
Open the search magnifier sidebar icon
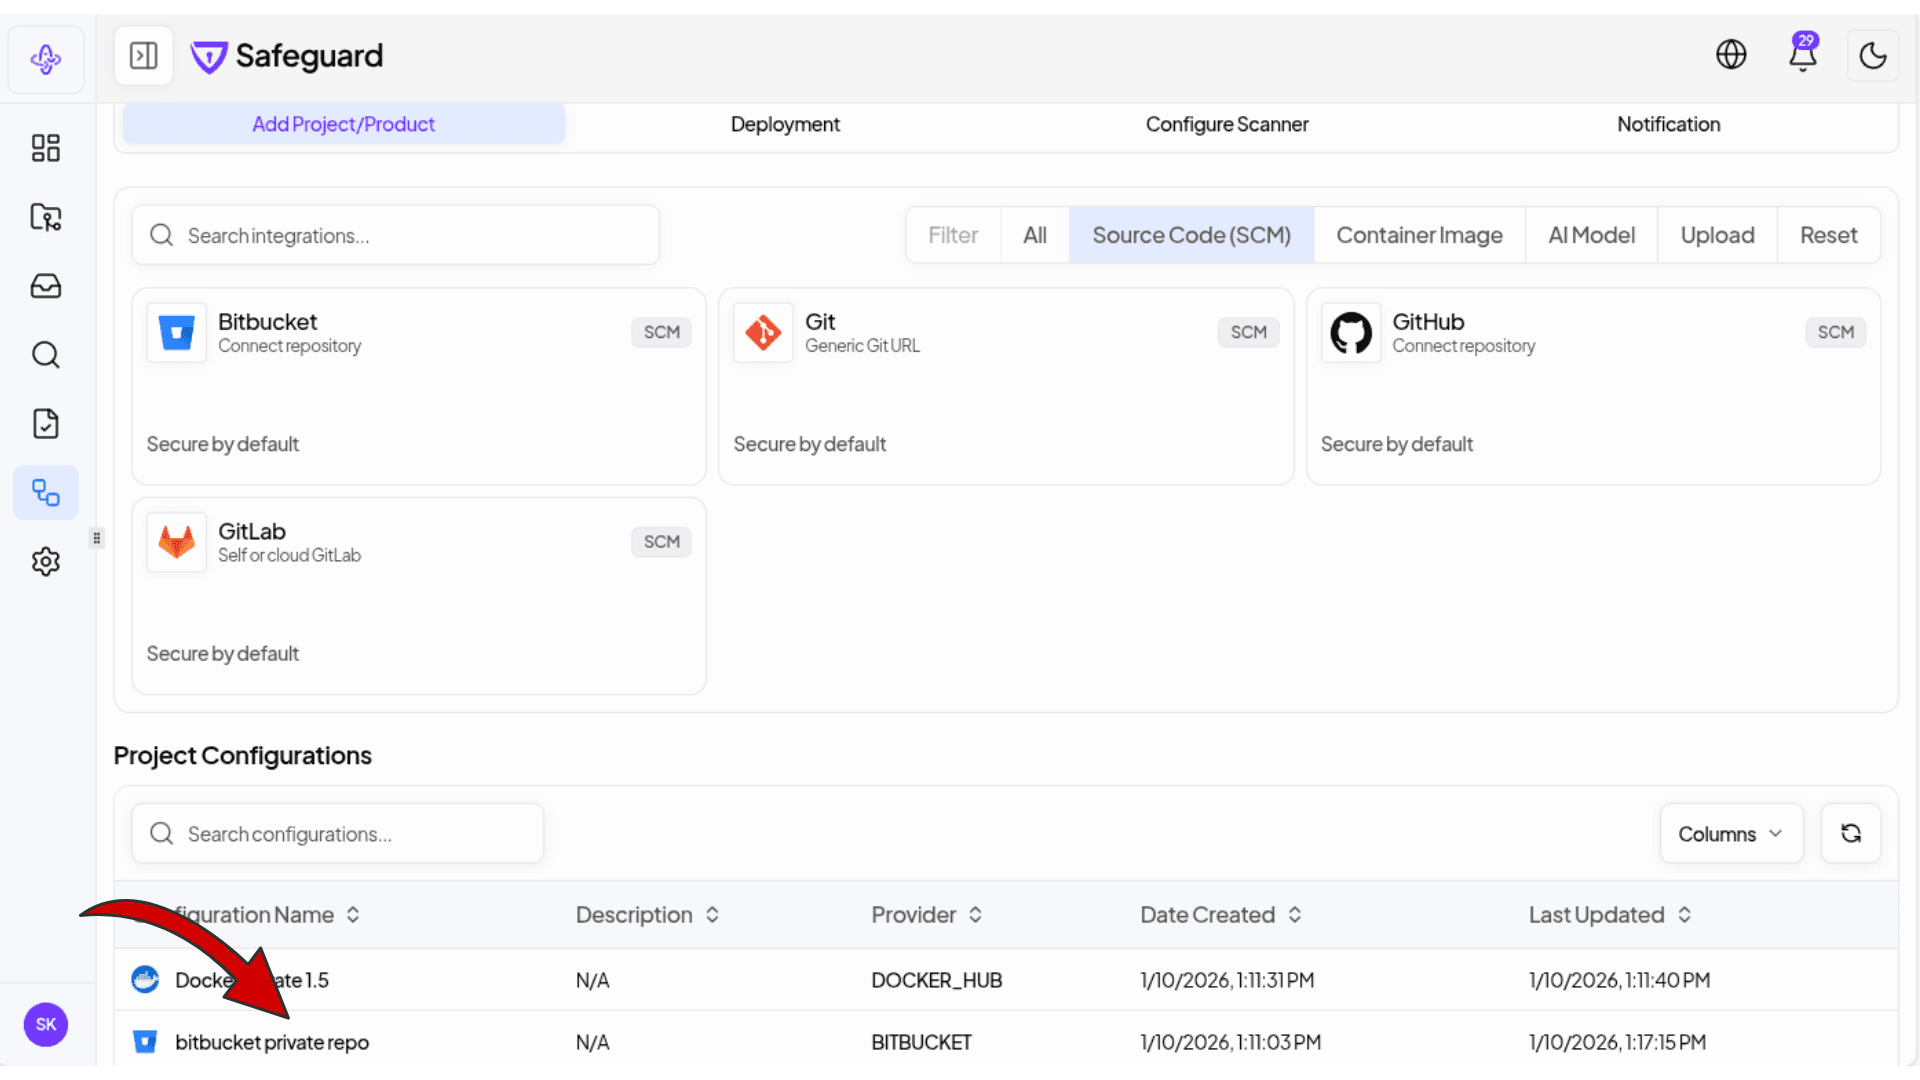point(46,355)
